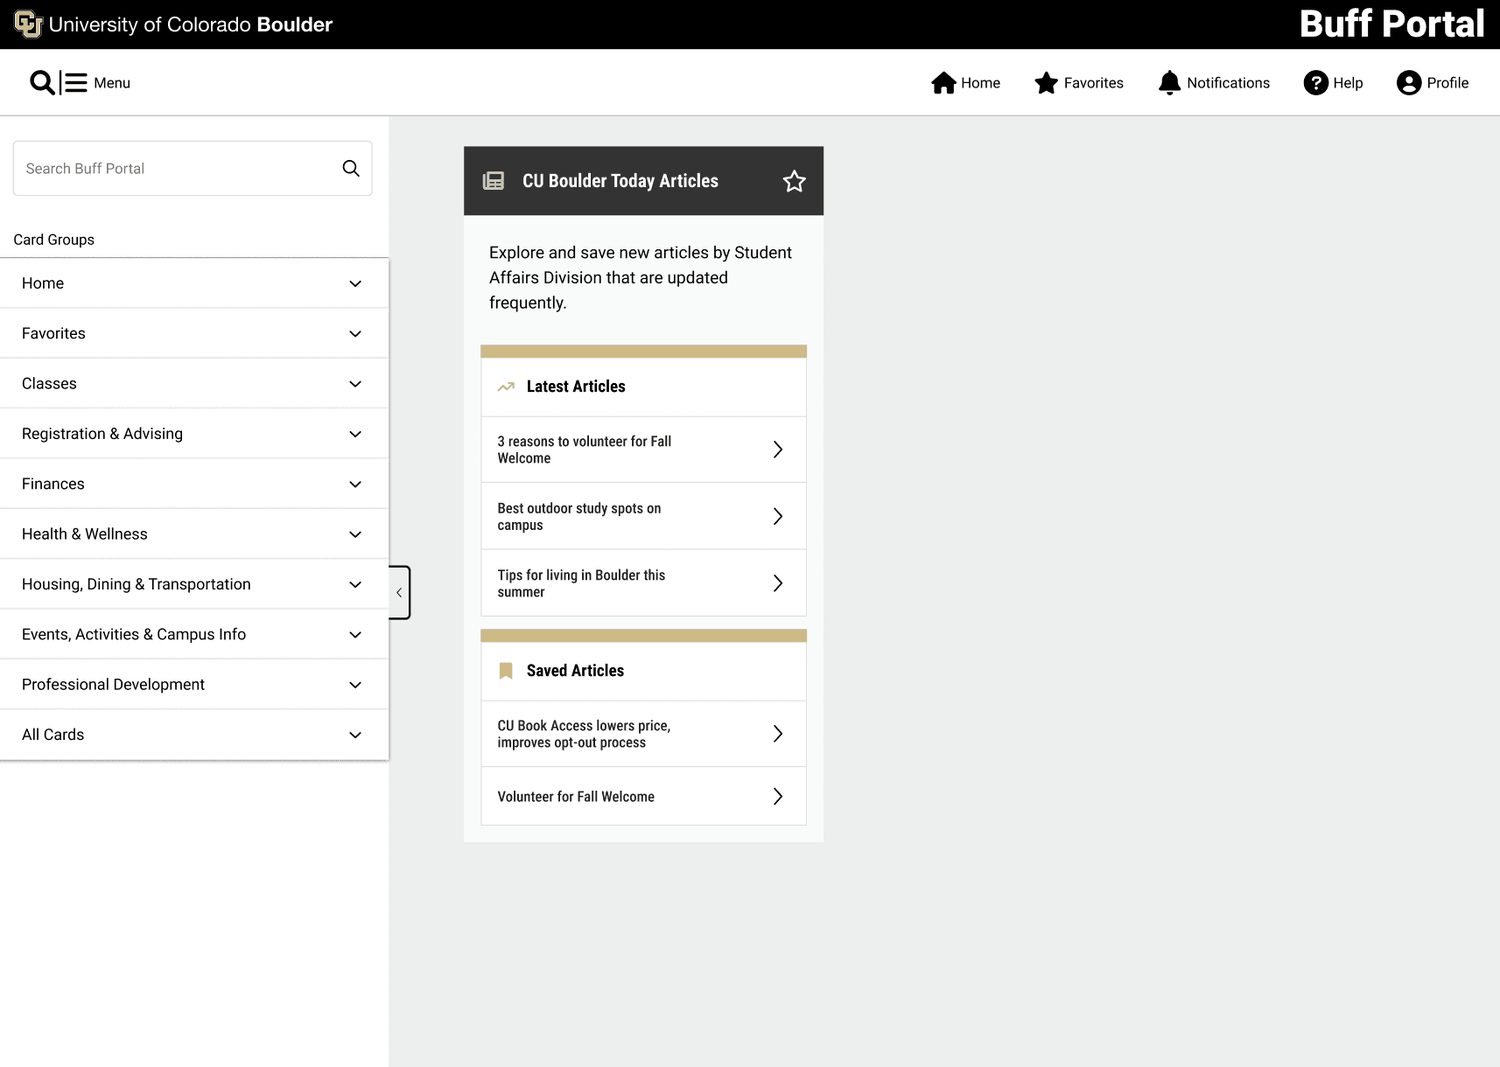Open arrow for CU Book Access article
Screen dimensions: 1500x1067
pos(777,734)
